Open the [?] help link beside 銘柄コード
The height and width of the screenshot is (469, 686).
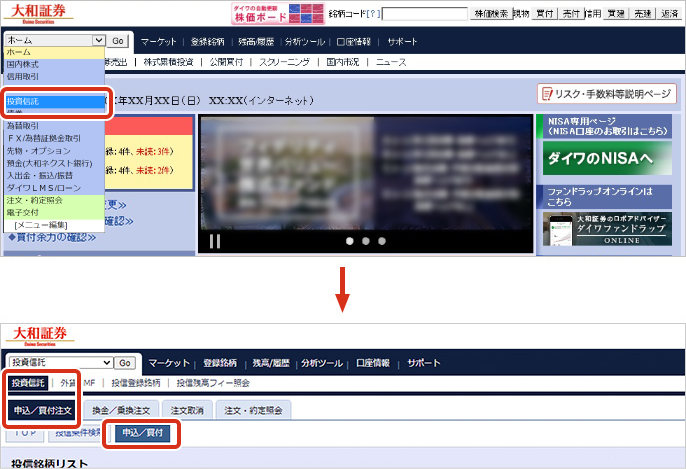coord(373,14)
